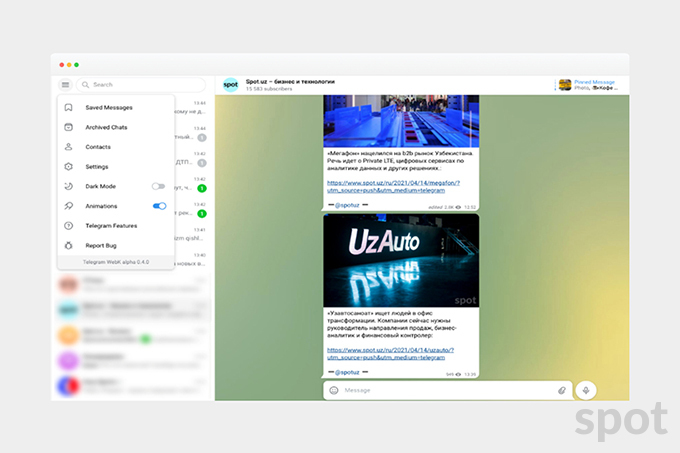Choose Report Bug in the menu
The height and width of the screenshot is (453, 680).
(x=116, y=246)
